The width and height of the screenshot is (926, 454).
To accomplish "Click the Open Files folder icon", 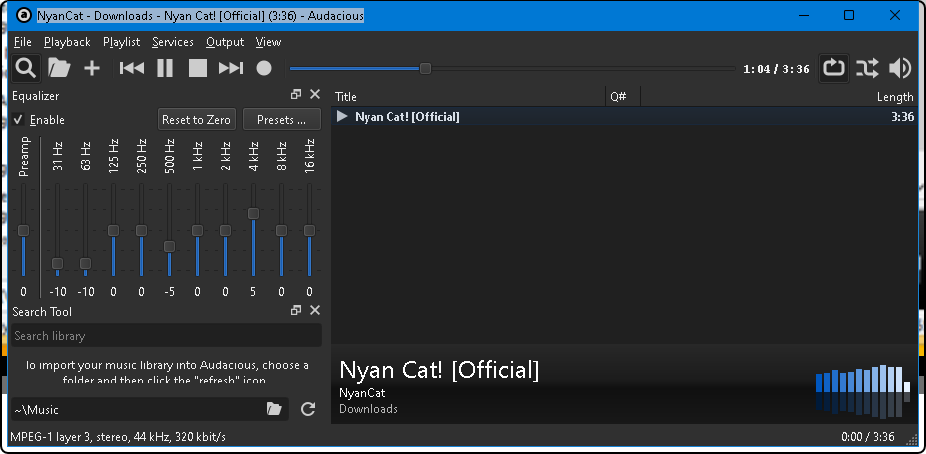I will click(59, 68).
